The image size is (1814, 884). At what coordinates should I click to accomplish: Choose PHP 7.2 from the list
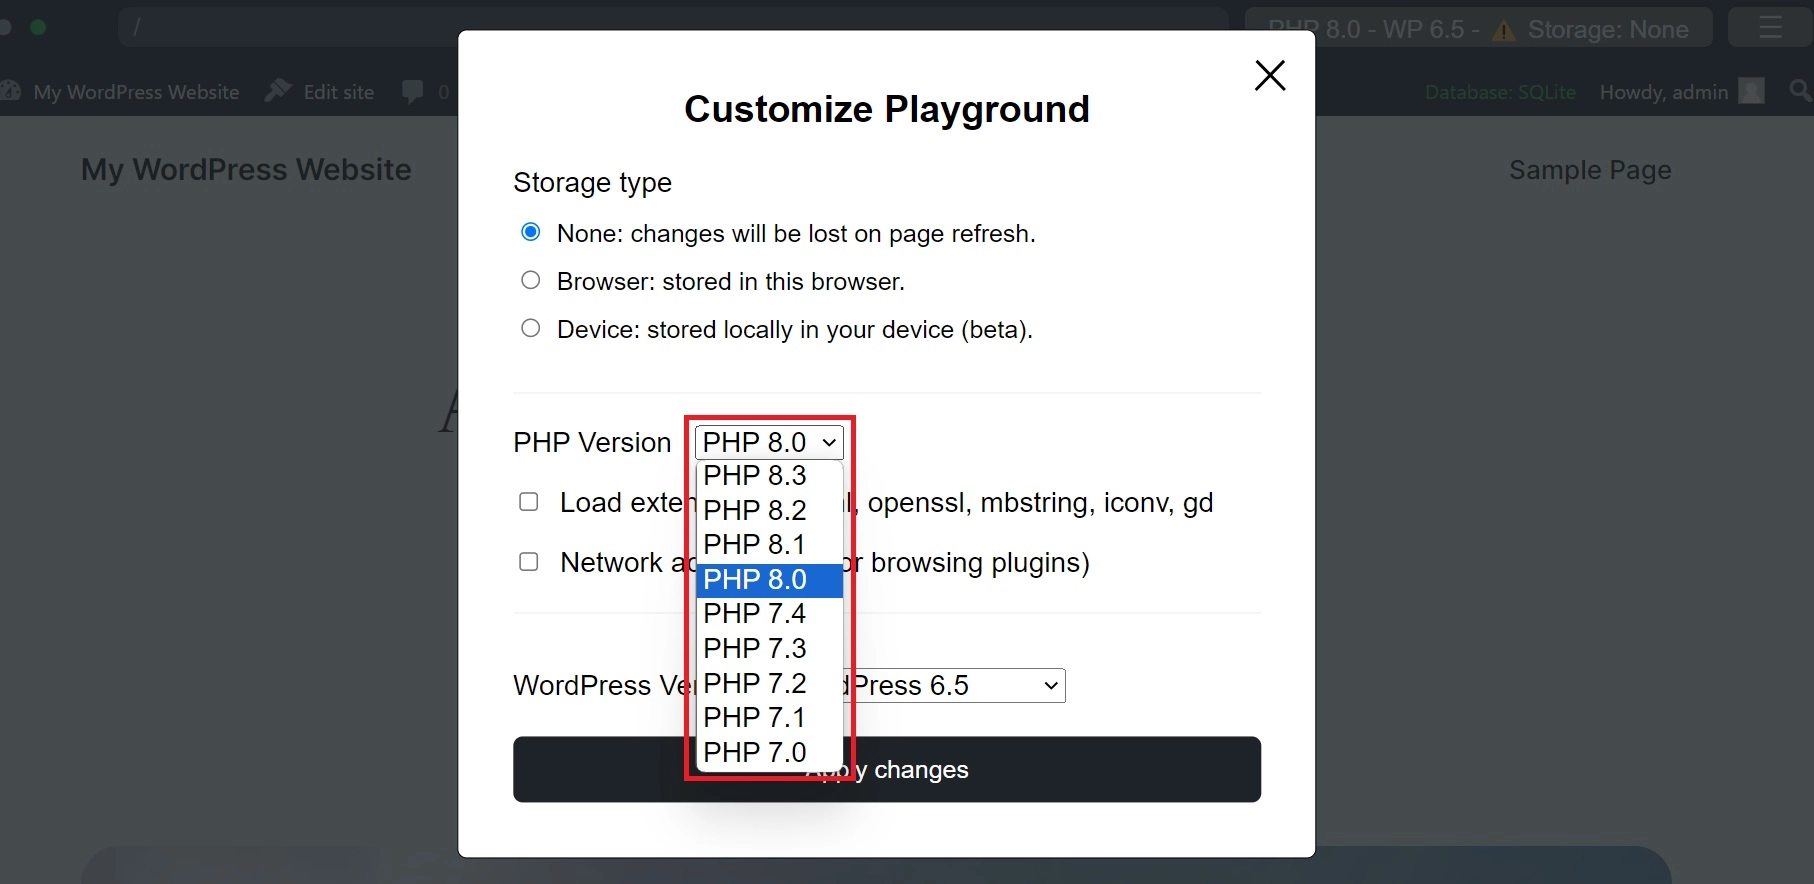point(769,684)
